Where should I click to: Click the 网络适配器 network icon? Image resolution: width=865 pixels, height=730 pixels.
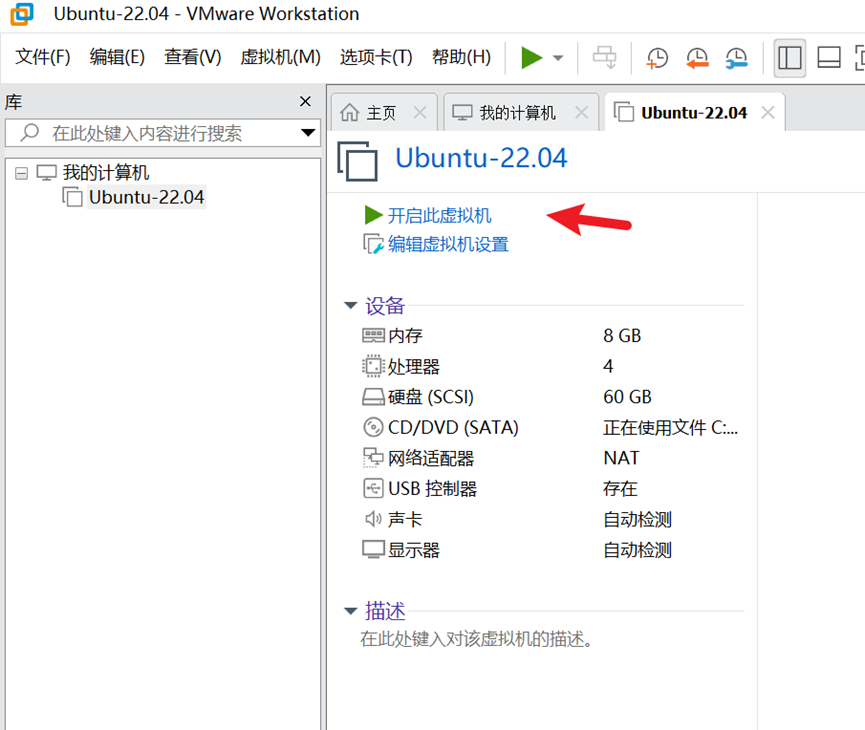point(373,458)
